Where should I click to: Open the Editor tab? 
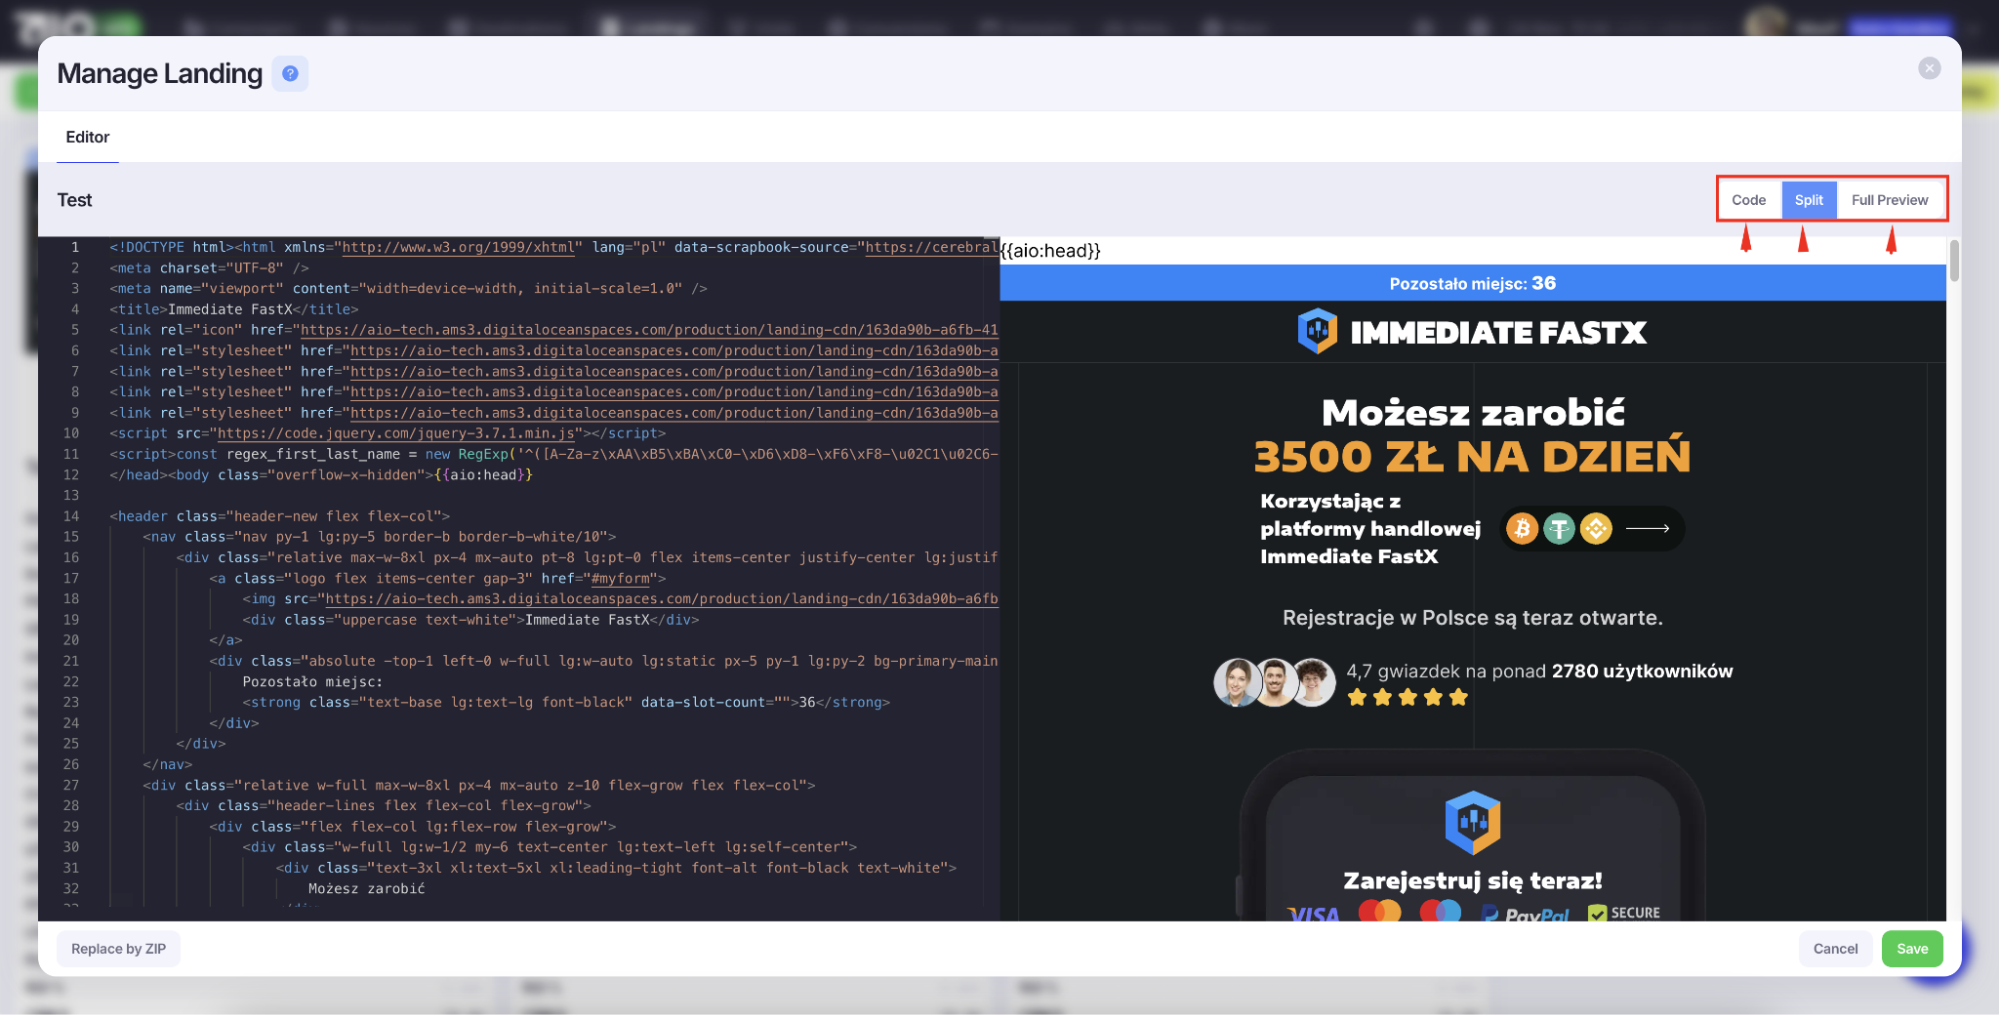coord(88,137)
